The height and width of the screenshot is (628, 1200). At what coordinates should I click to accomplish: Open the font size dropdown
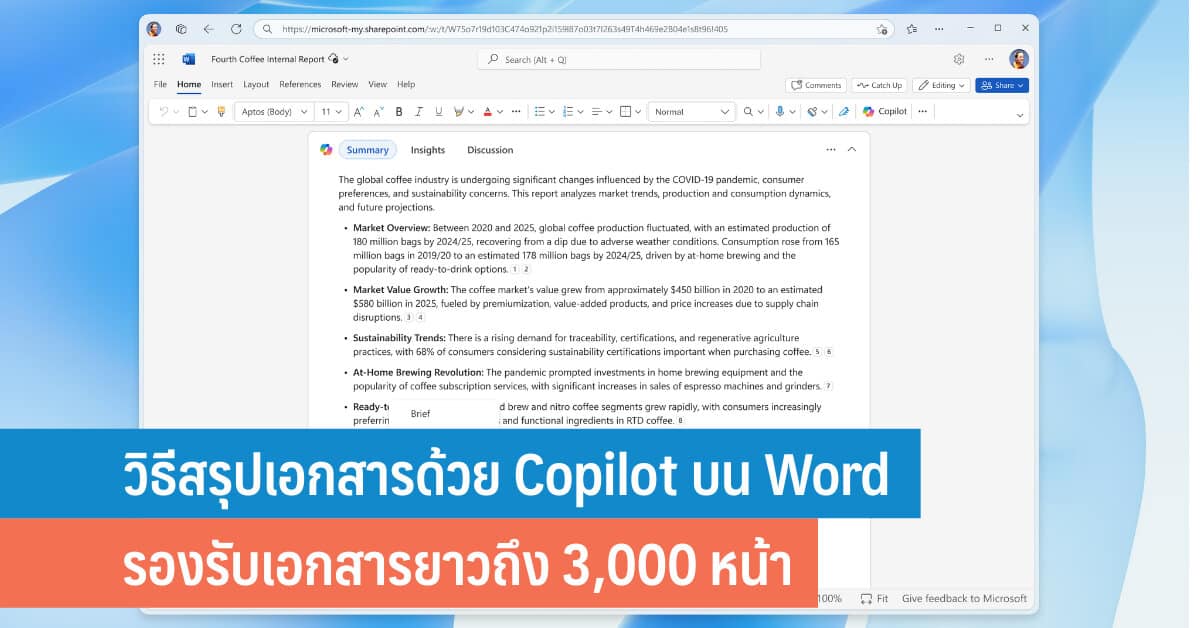click(x=331, y=112)
